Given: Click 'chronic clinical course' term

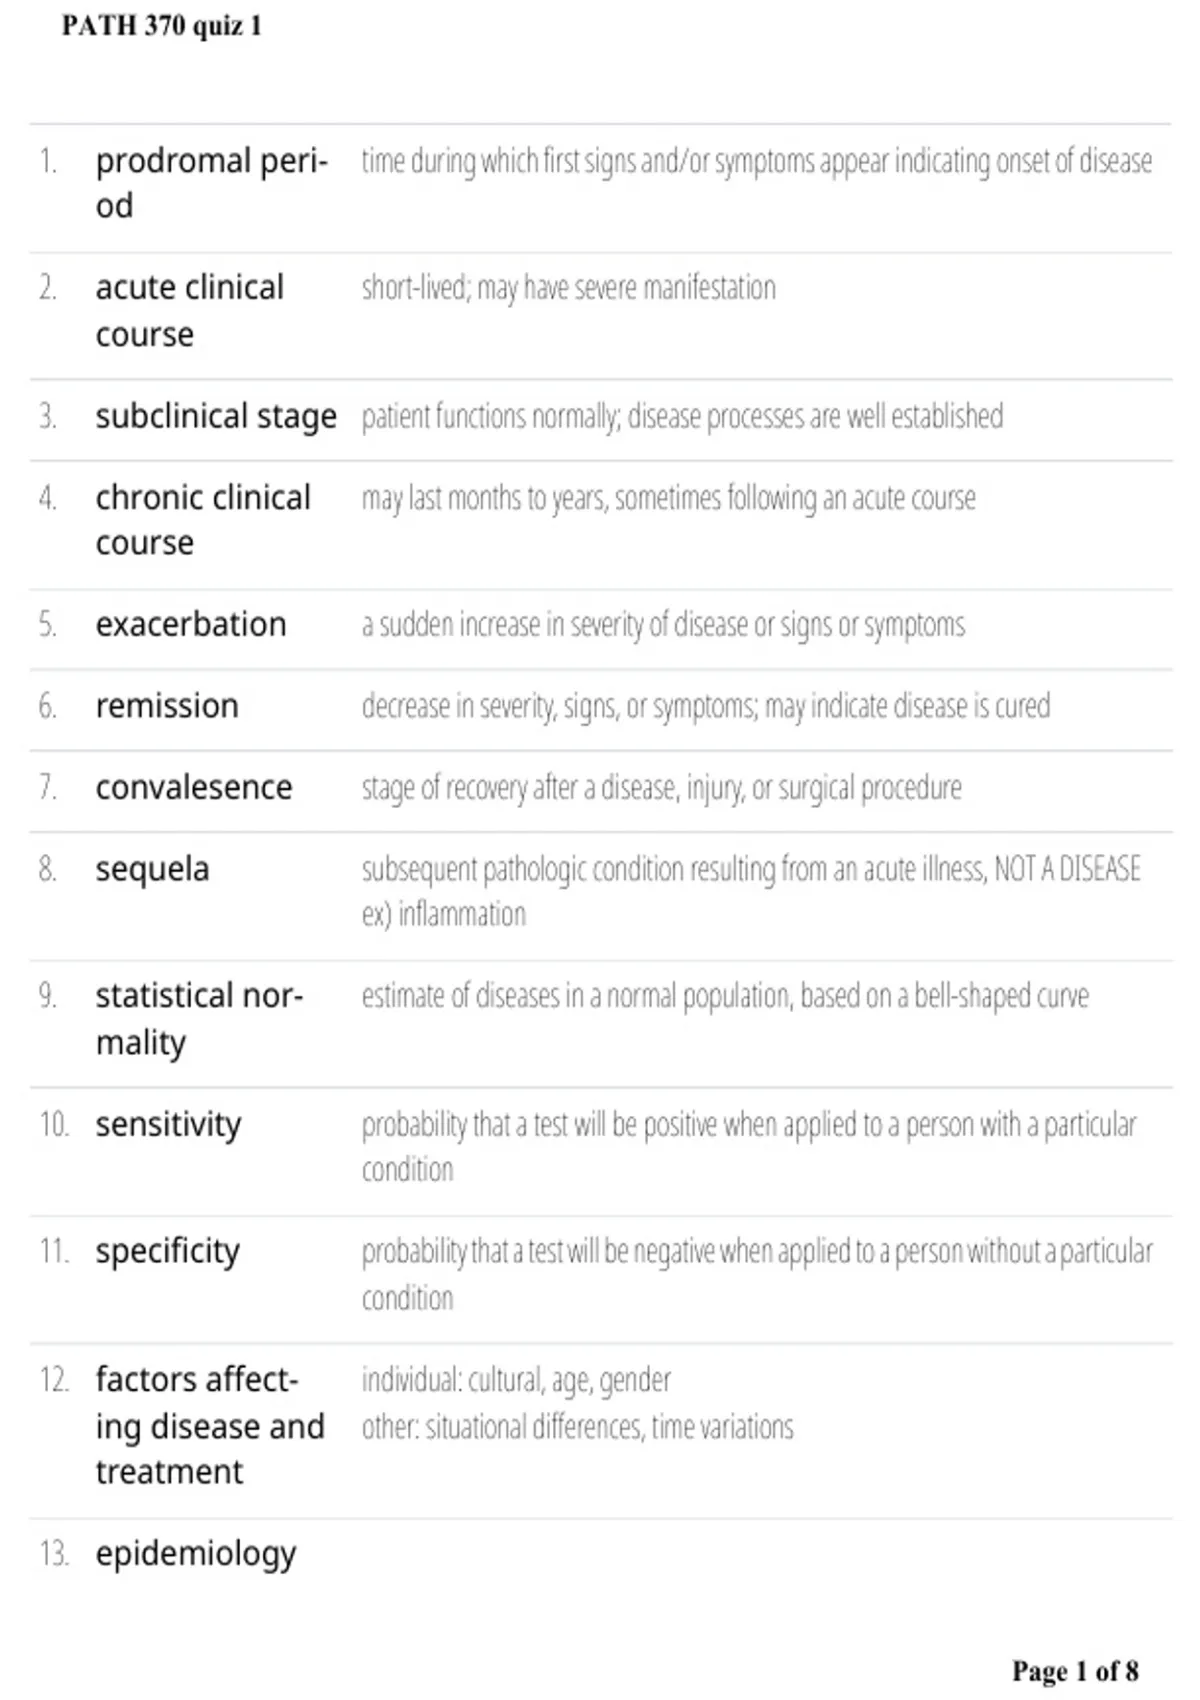Looking at the screenshot, I should coord(203,520).
